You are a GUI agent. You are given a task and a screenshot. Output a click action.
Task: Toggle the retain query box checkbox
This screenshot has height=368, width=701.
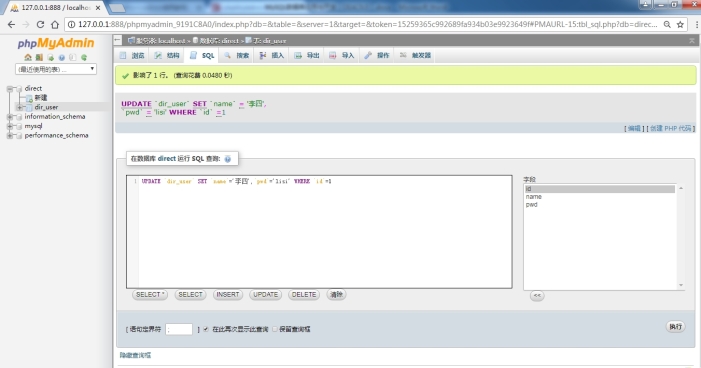(x=275, y=329)
